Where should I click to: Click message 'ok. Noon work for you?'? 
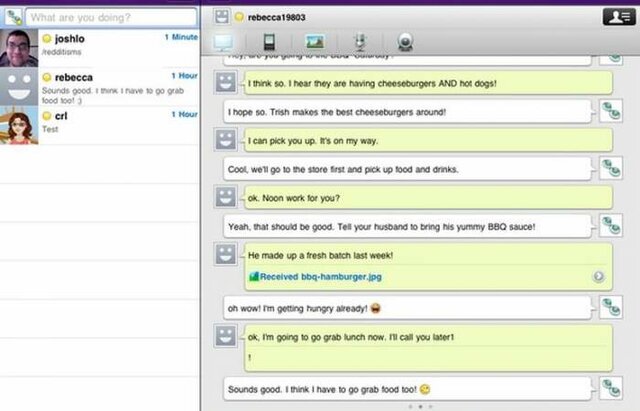[428, 198]
